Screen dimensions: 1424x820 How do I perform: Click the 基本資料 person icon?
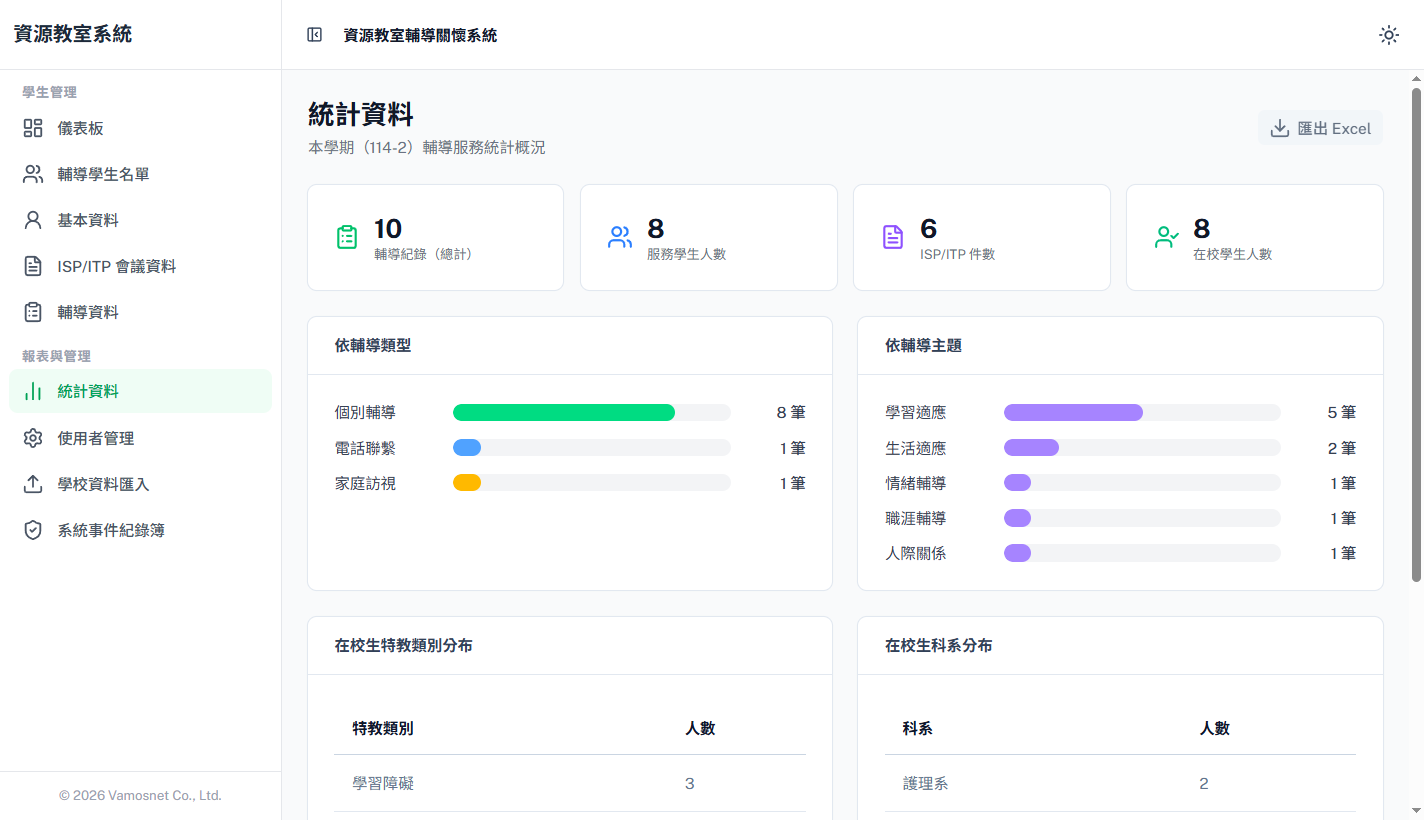(33, 220)
